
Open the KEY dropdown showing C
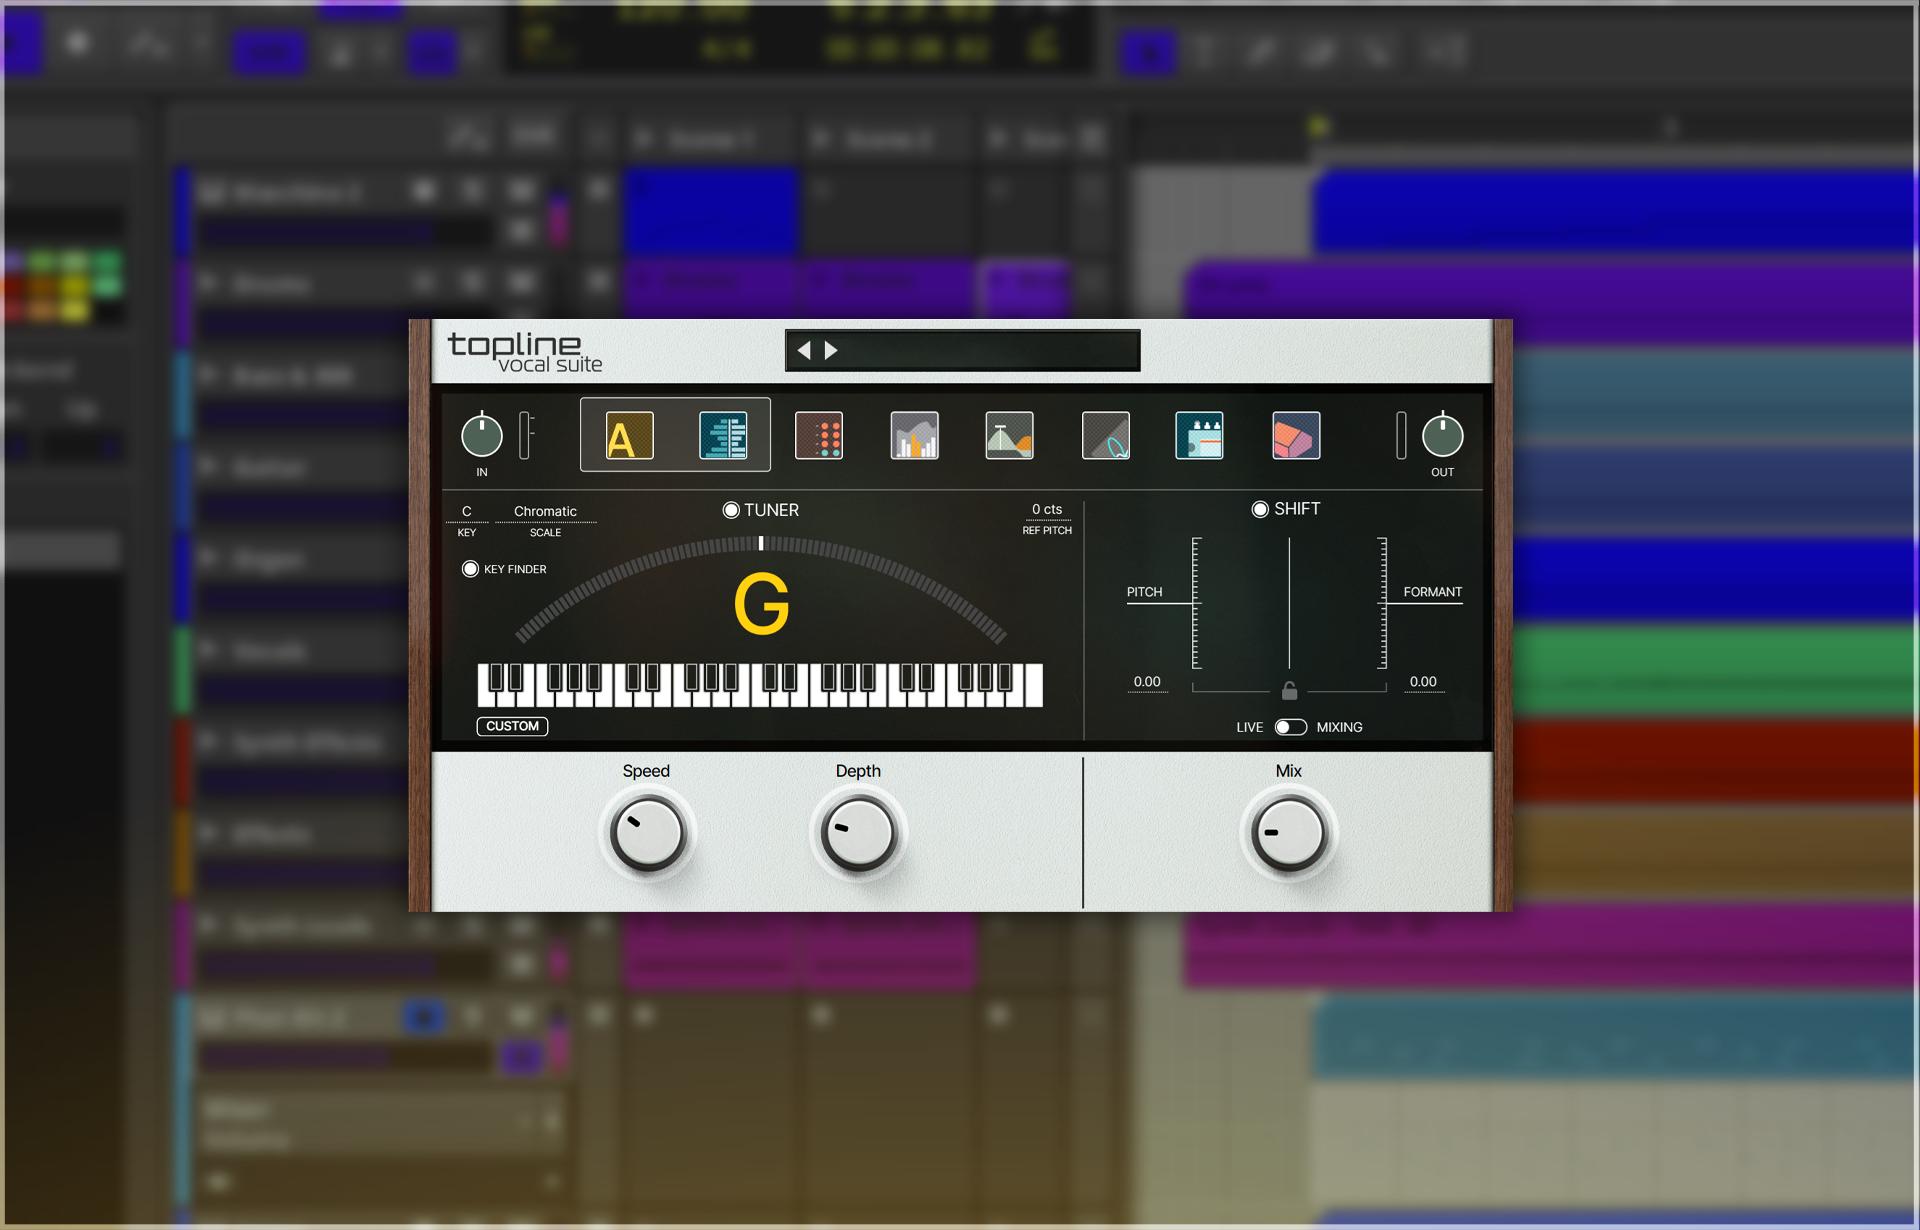click(467, 512)
